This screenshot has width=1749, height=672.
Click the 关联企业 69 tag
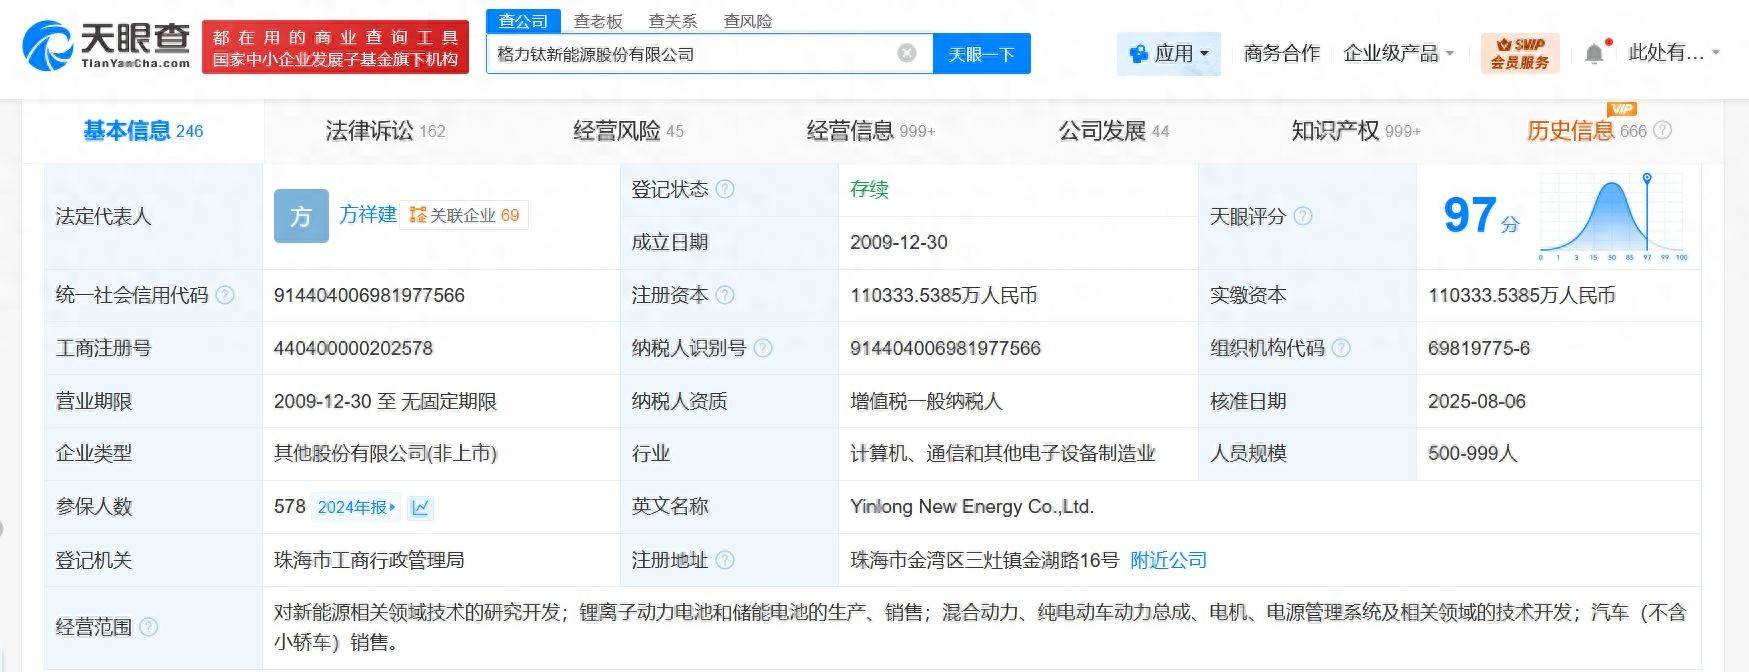464,215
